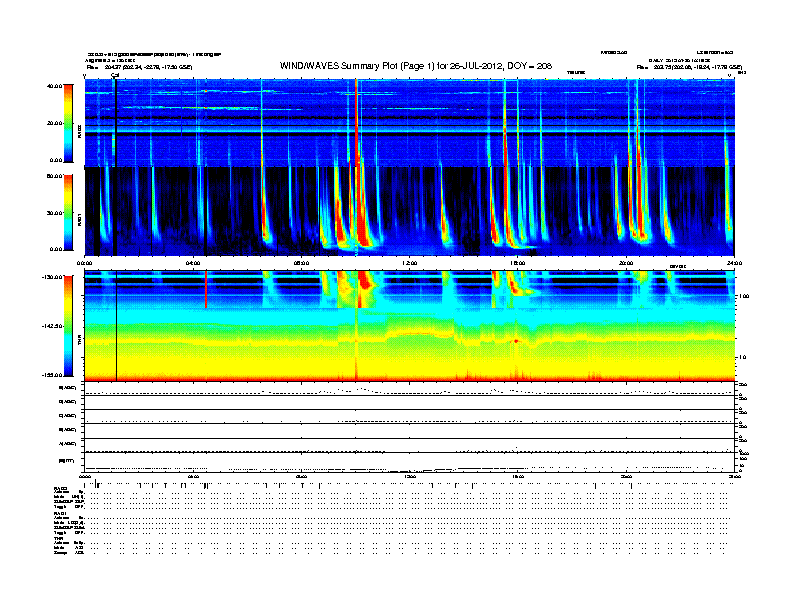Image resolution: width=792 pixels, height=612 pixels.
Task: Click the DOY = 208 text in title
Action: (x=529, y=66)
